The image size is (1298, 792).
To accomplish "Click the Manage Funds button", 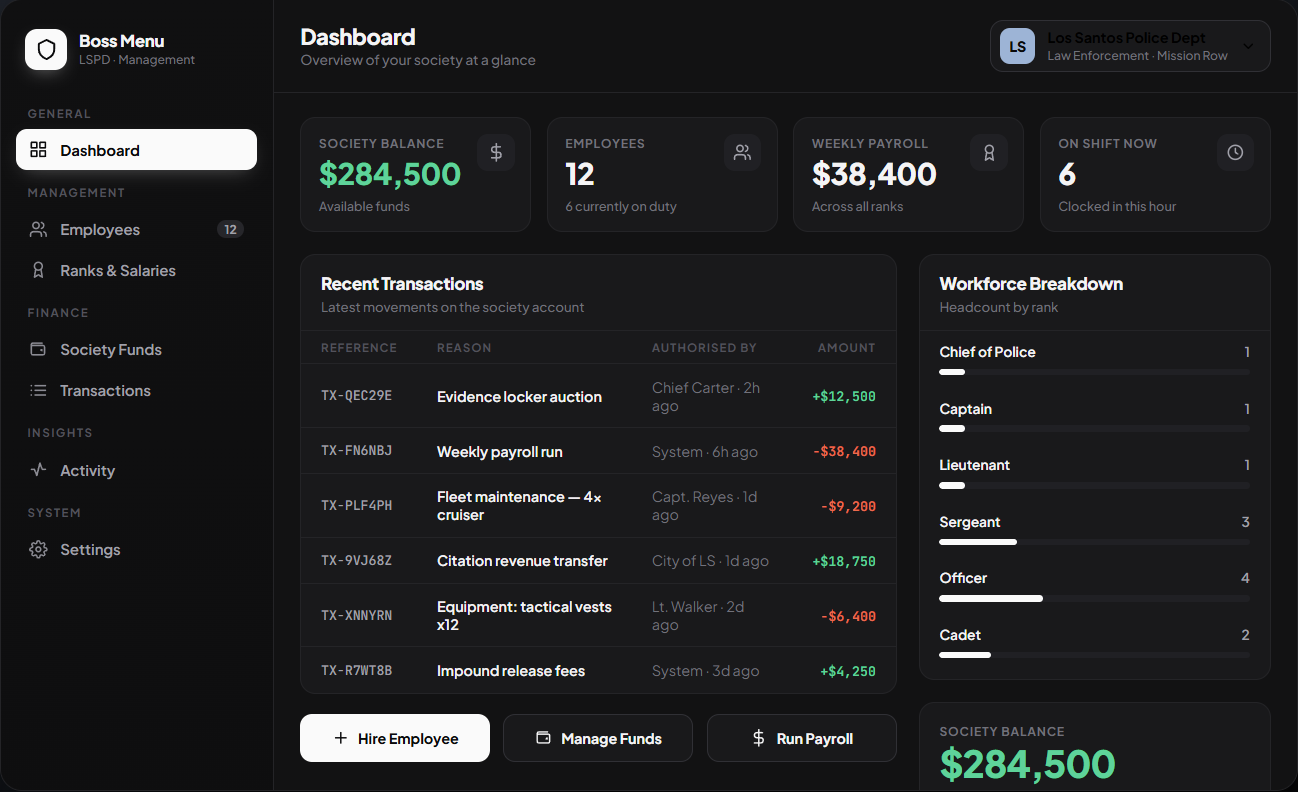I will (x=598, y=738).
